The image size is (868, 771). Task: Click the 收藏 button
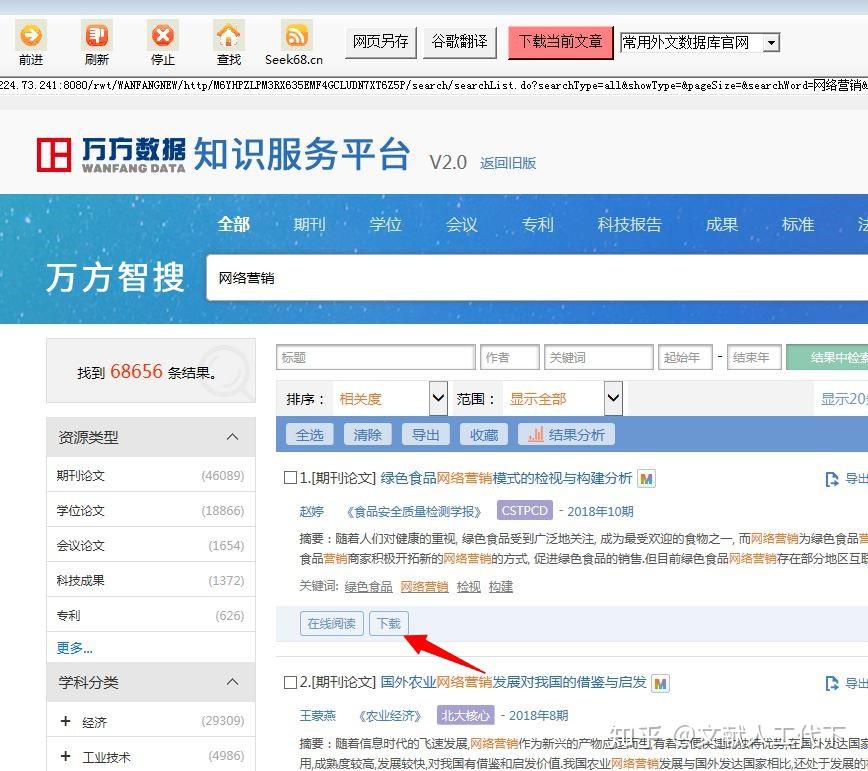pos(484,434)
